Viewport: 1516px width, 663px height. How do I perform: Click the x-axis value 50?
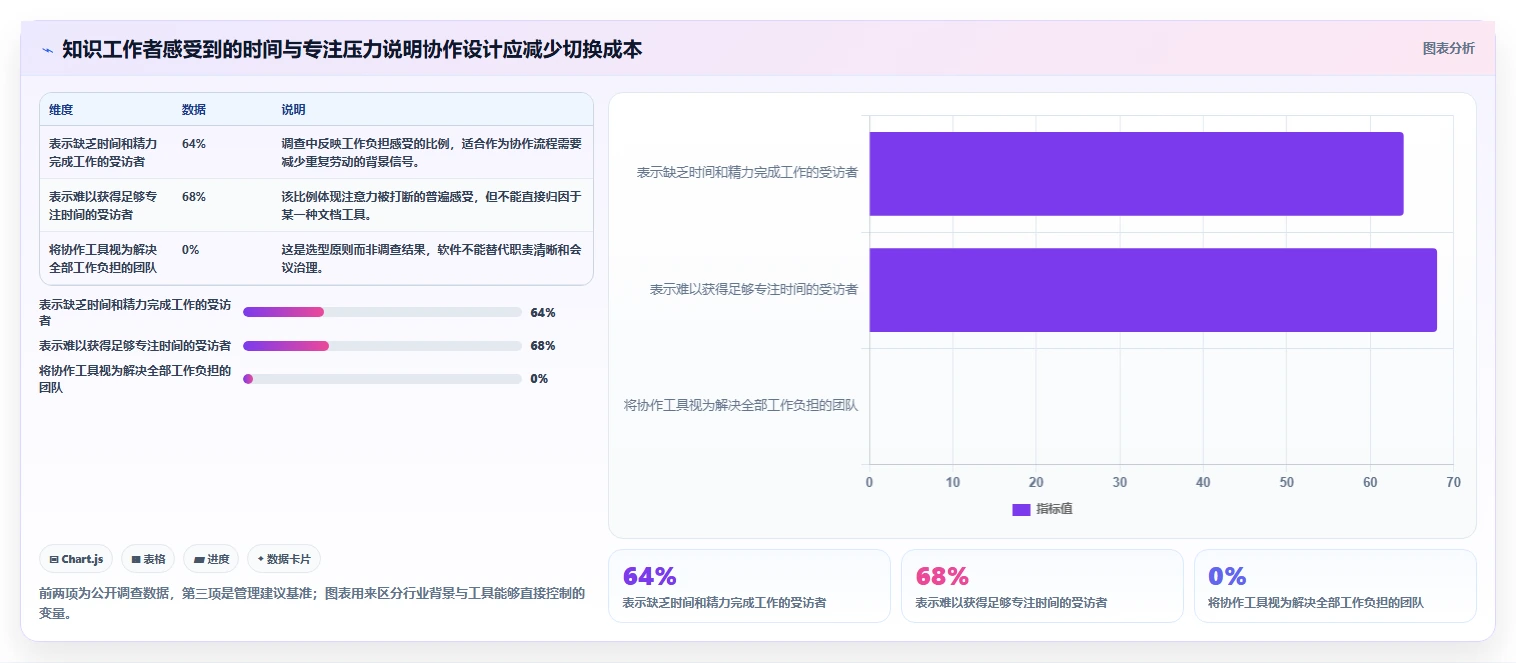tap(1286, 482)
